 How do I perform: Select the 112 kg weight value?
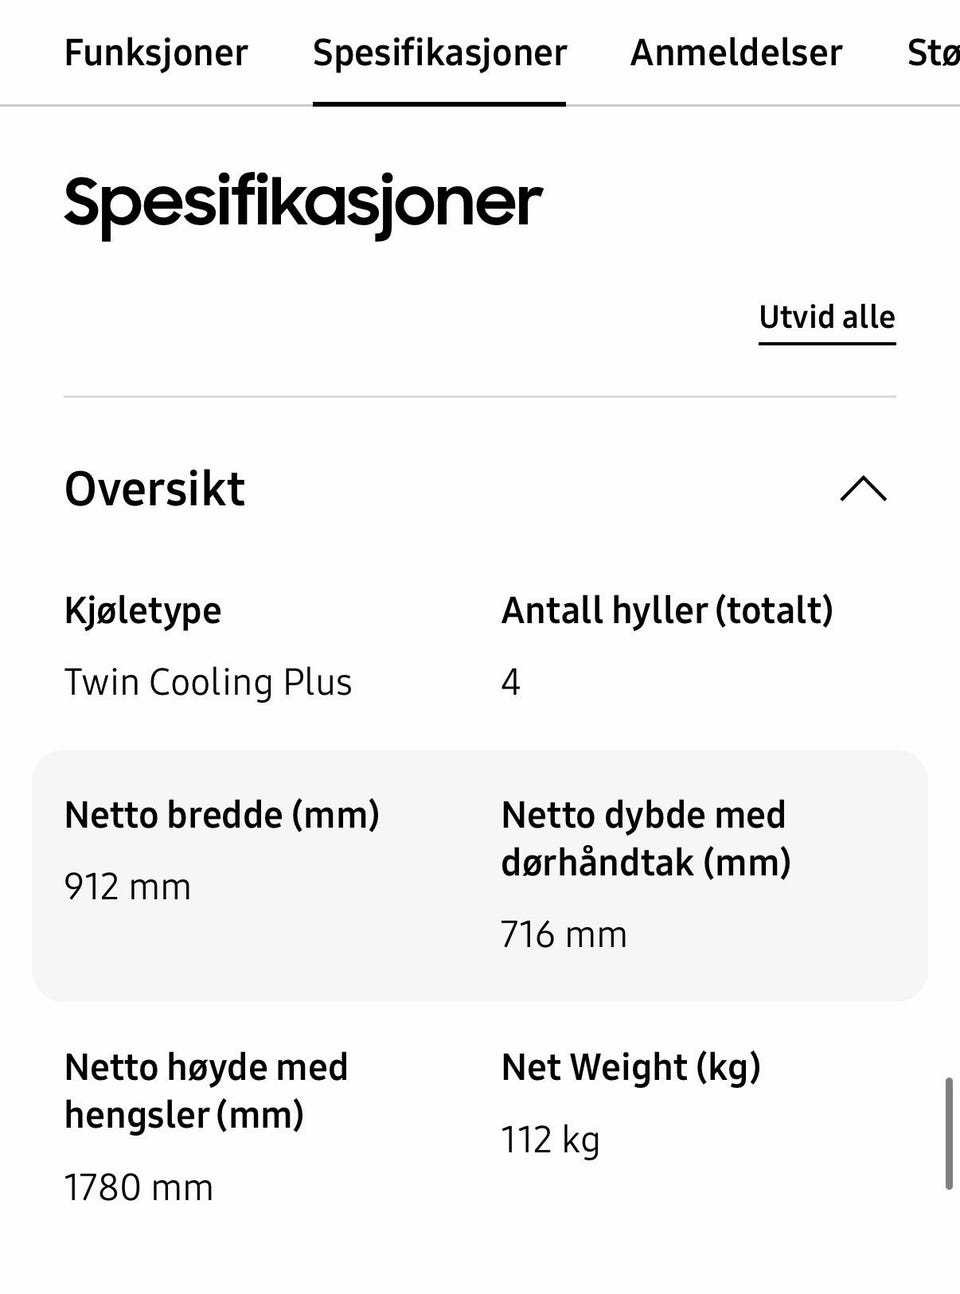coord(551,1140)
